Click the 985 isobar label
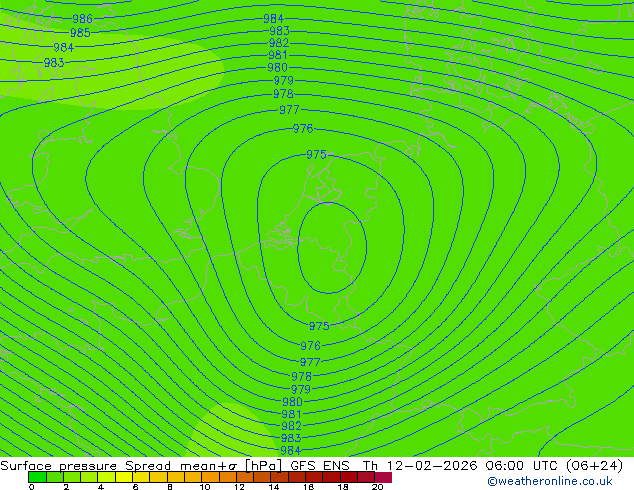The image size is (634, 490). (x=80, y=32)
